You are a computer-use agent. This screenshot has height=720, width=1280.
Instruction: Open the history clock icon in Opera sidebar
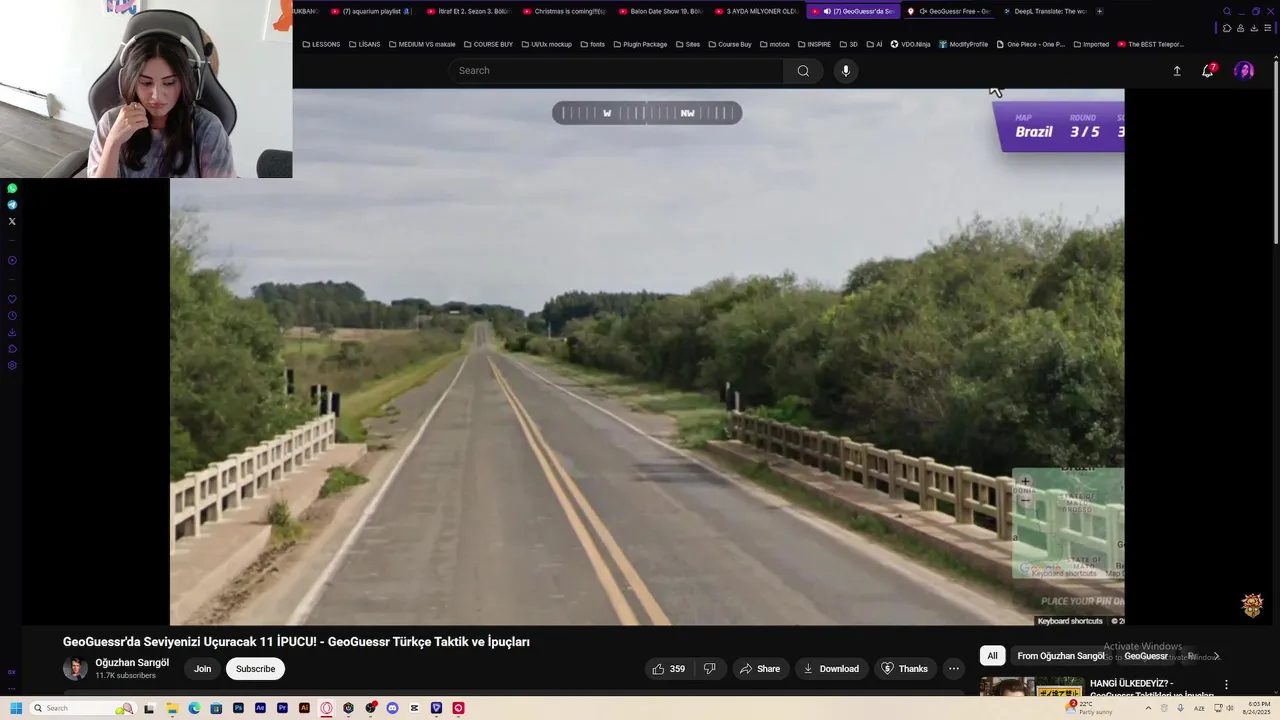tap(12, 316)
